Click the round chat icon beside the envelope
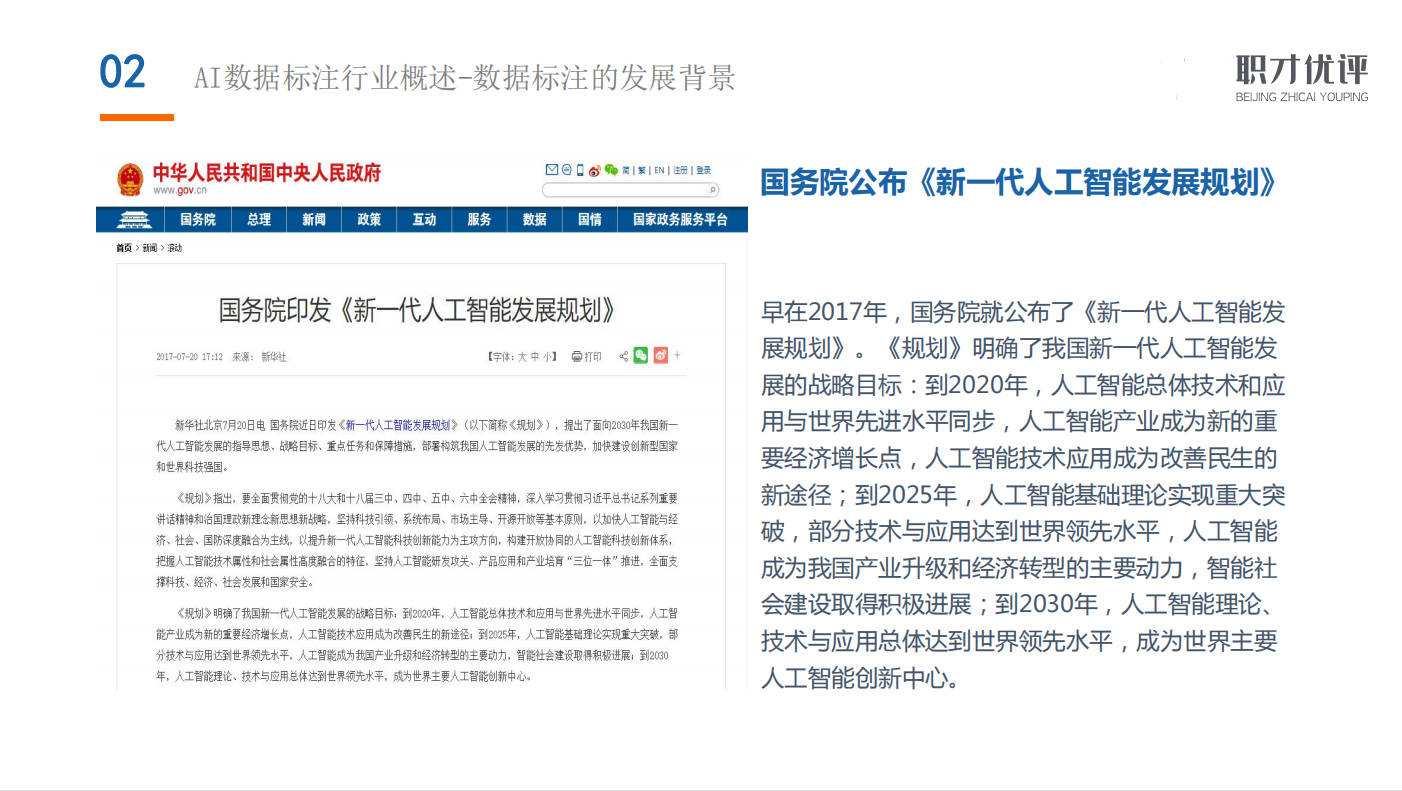The image size is (1402, 791). (x=566, y=170)
